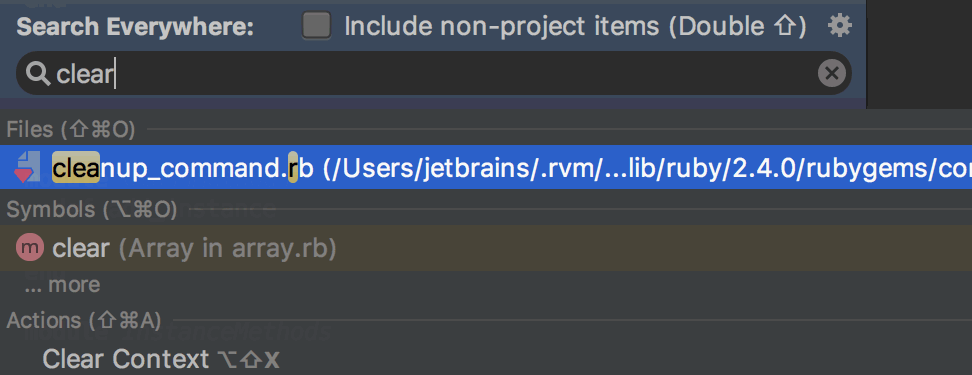Image resolution: width=972 pixels, height=375 pixels.
Task: Click the magnifying glass search icon
Action: coord(38,74)
